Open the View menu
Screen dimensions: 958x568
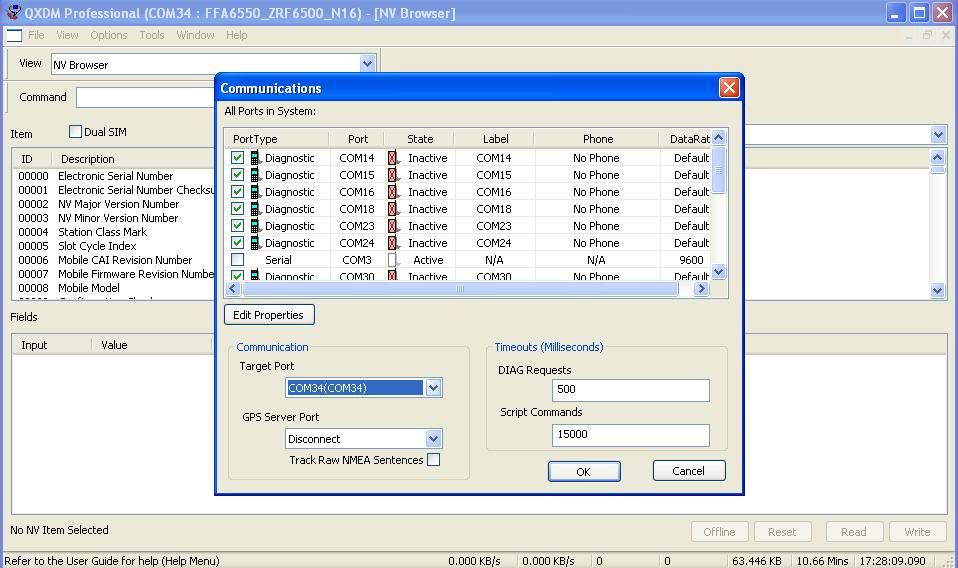(x=67, y=35)
